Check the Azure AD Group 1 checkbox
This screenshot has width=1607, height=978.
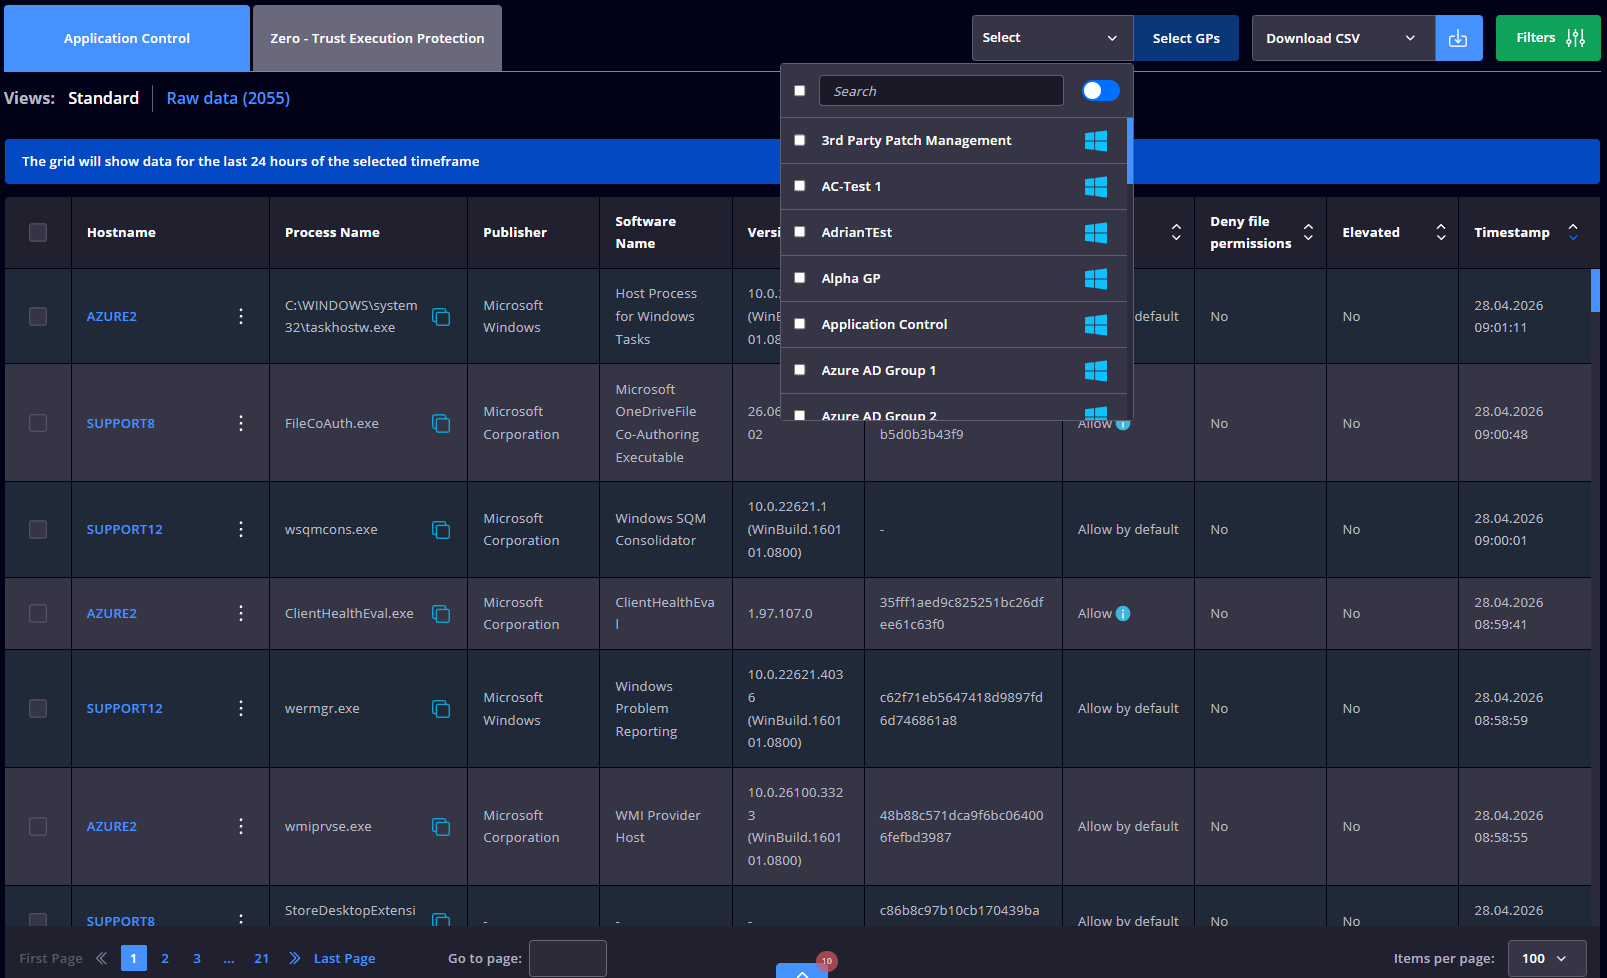coord(800,371)
